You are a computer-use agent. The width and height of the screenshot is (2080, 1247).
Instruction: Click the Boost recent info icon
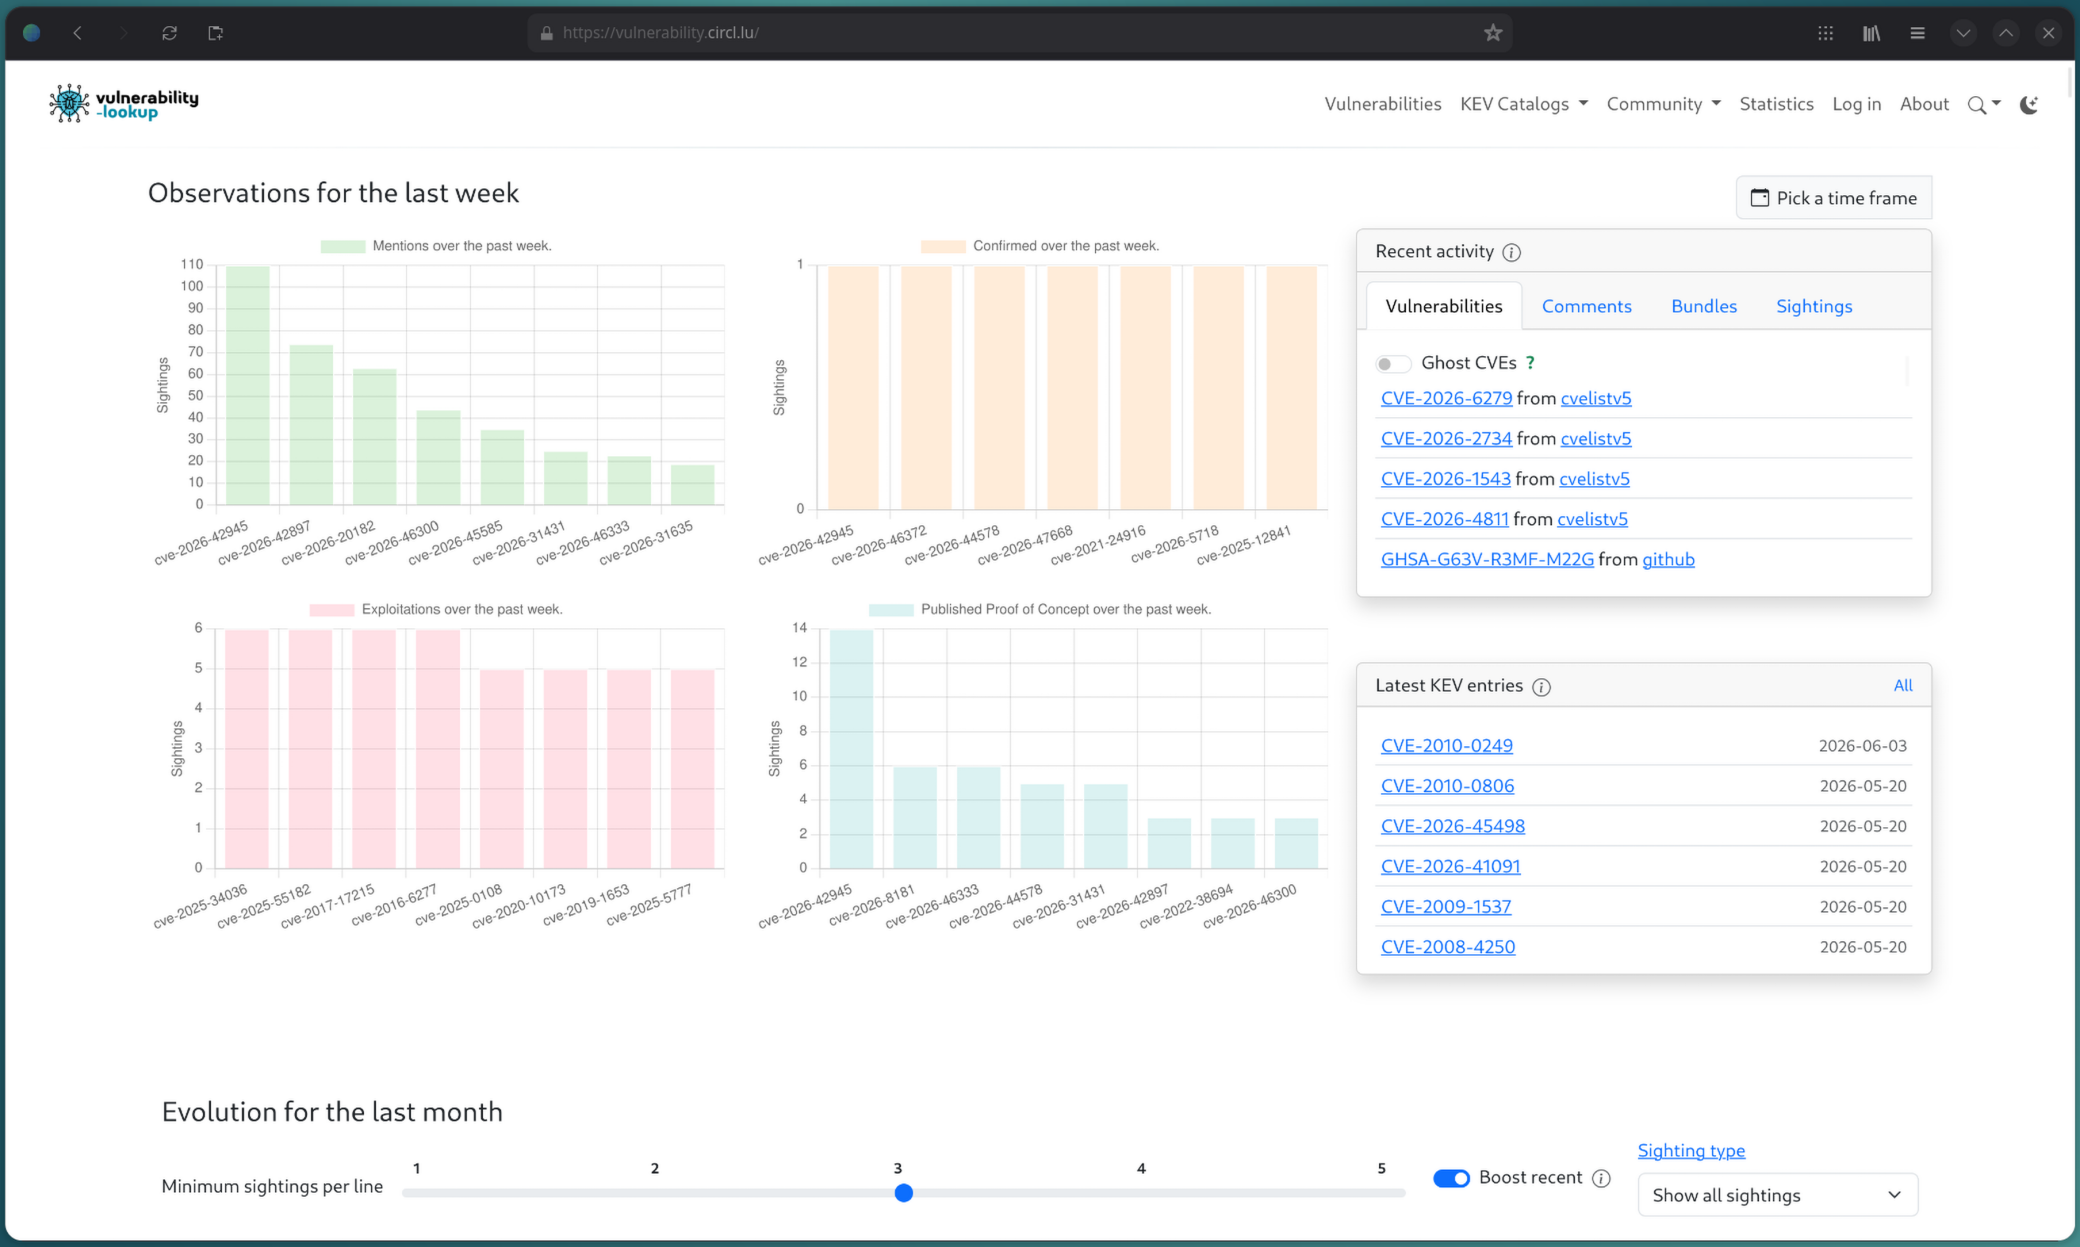1601,1178
